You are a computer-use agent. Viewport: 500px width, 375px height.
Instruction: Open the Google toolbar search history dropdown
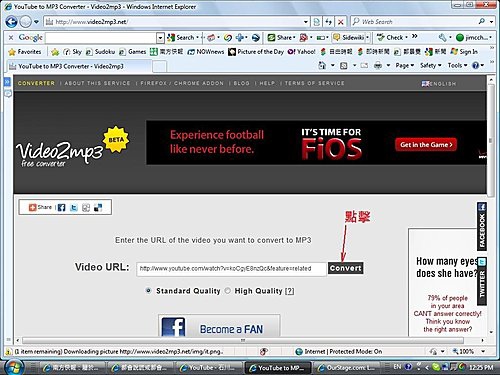(x=160, y=38)
